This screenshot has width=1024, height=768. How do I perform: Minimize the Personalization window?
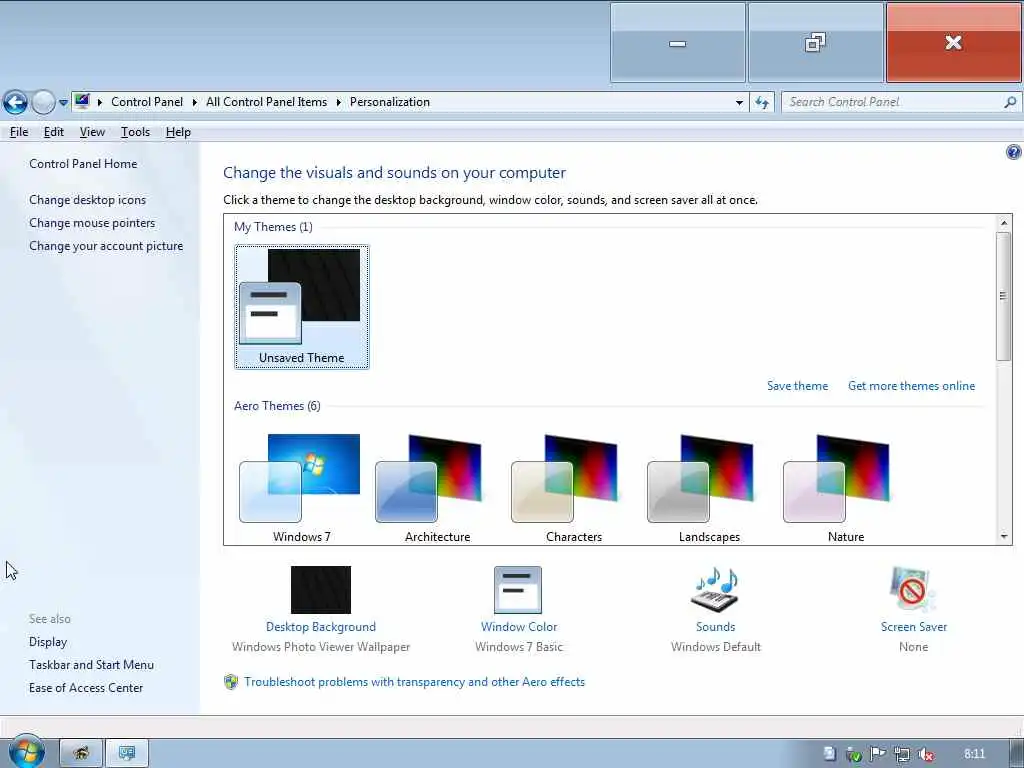point(678,43)
